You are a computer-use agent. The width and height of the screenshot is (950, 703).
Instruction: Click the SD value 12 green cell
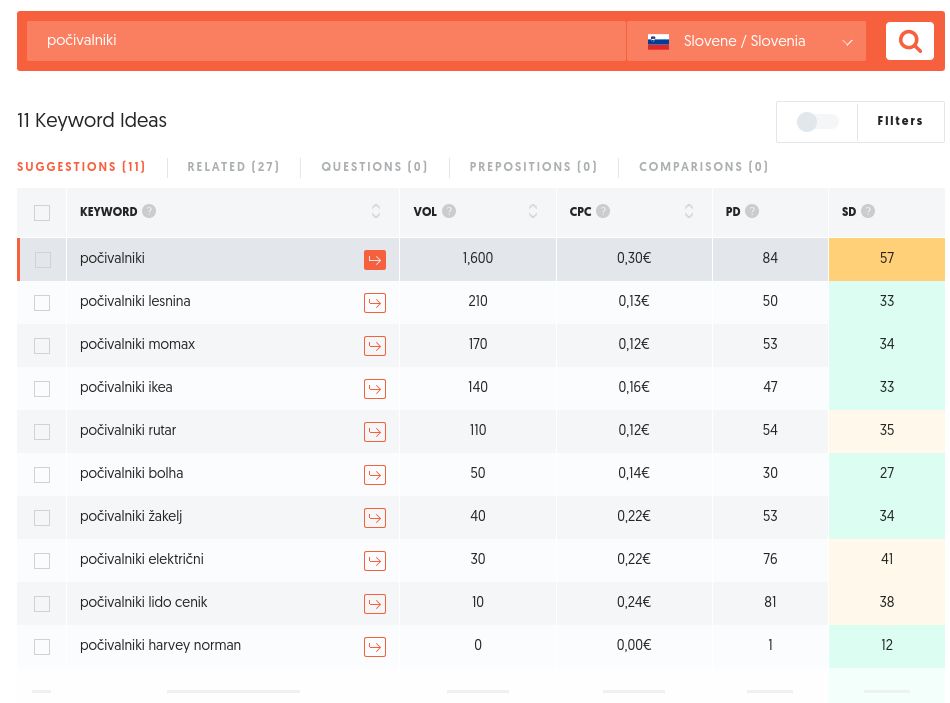(886, 646)
